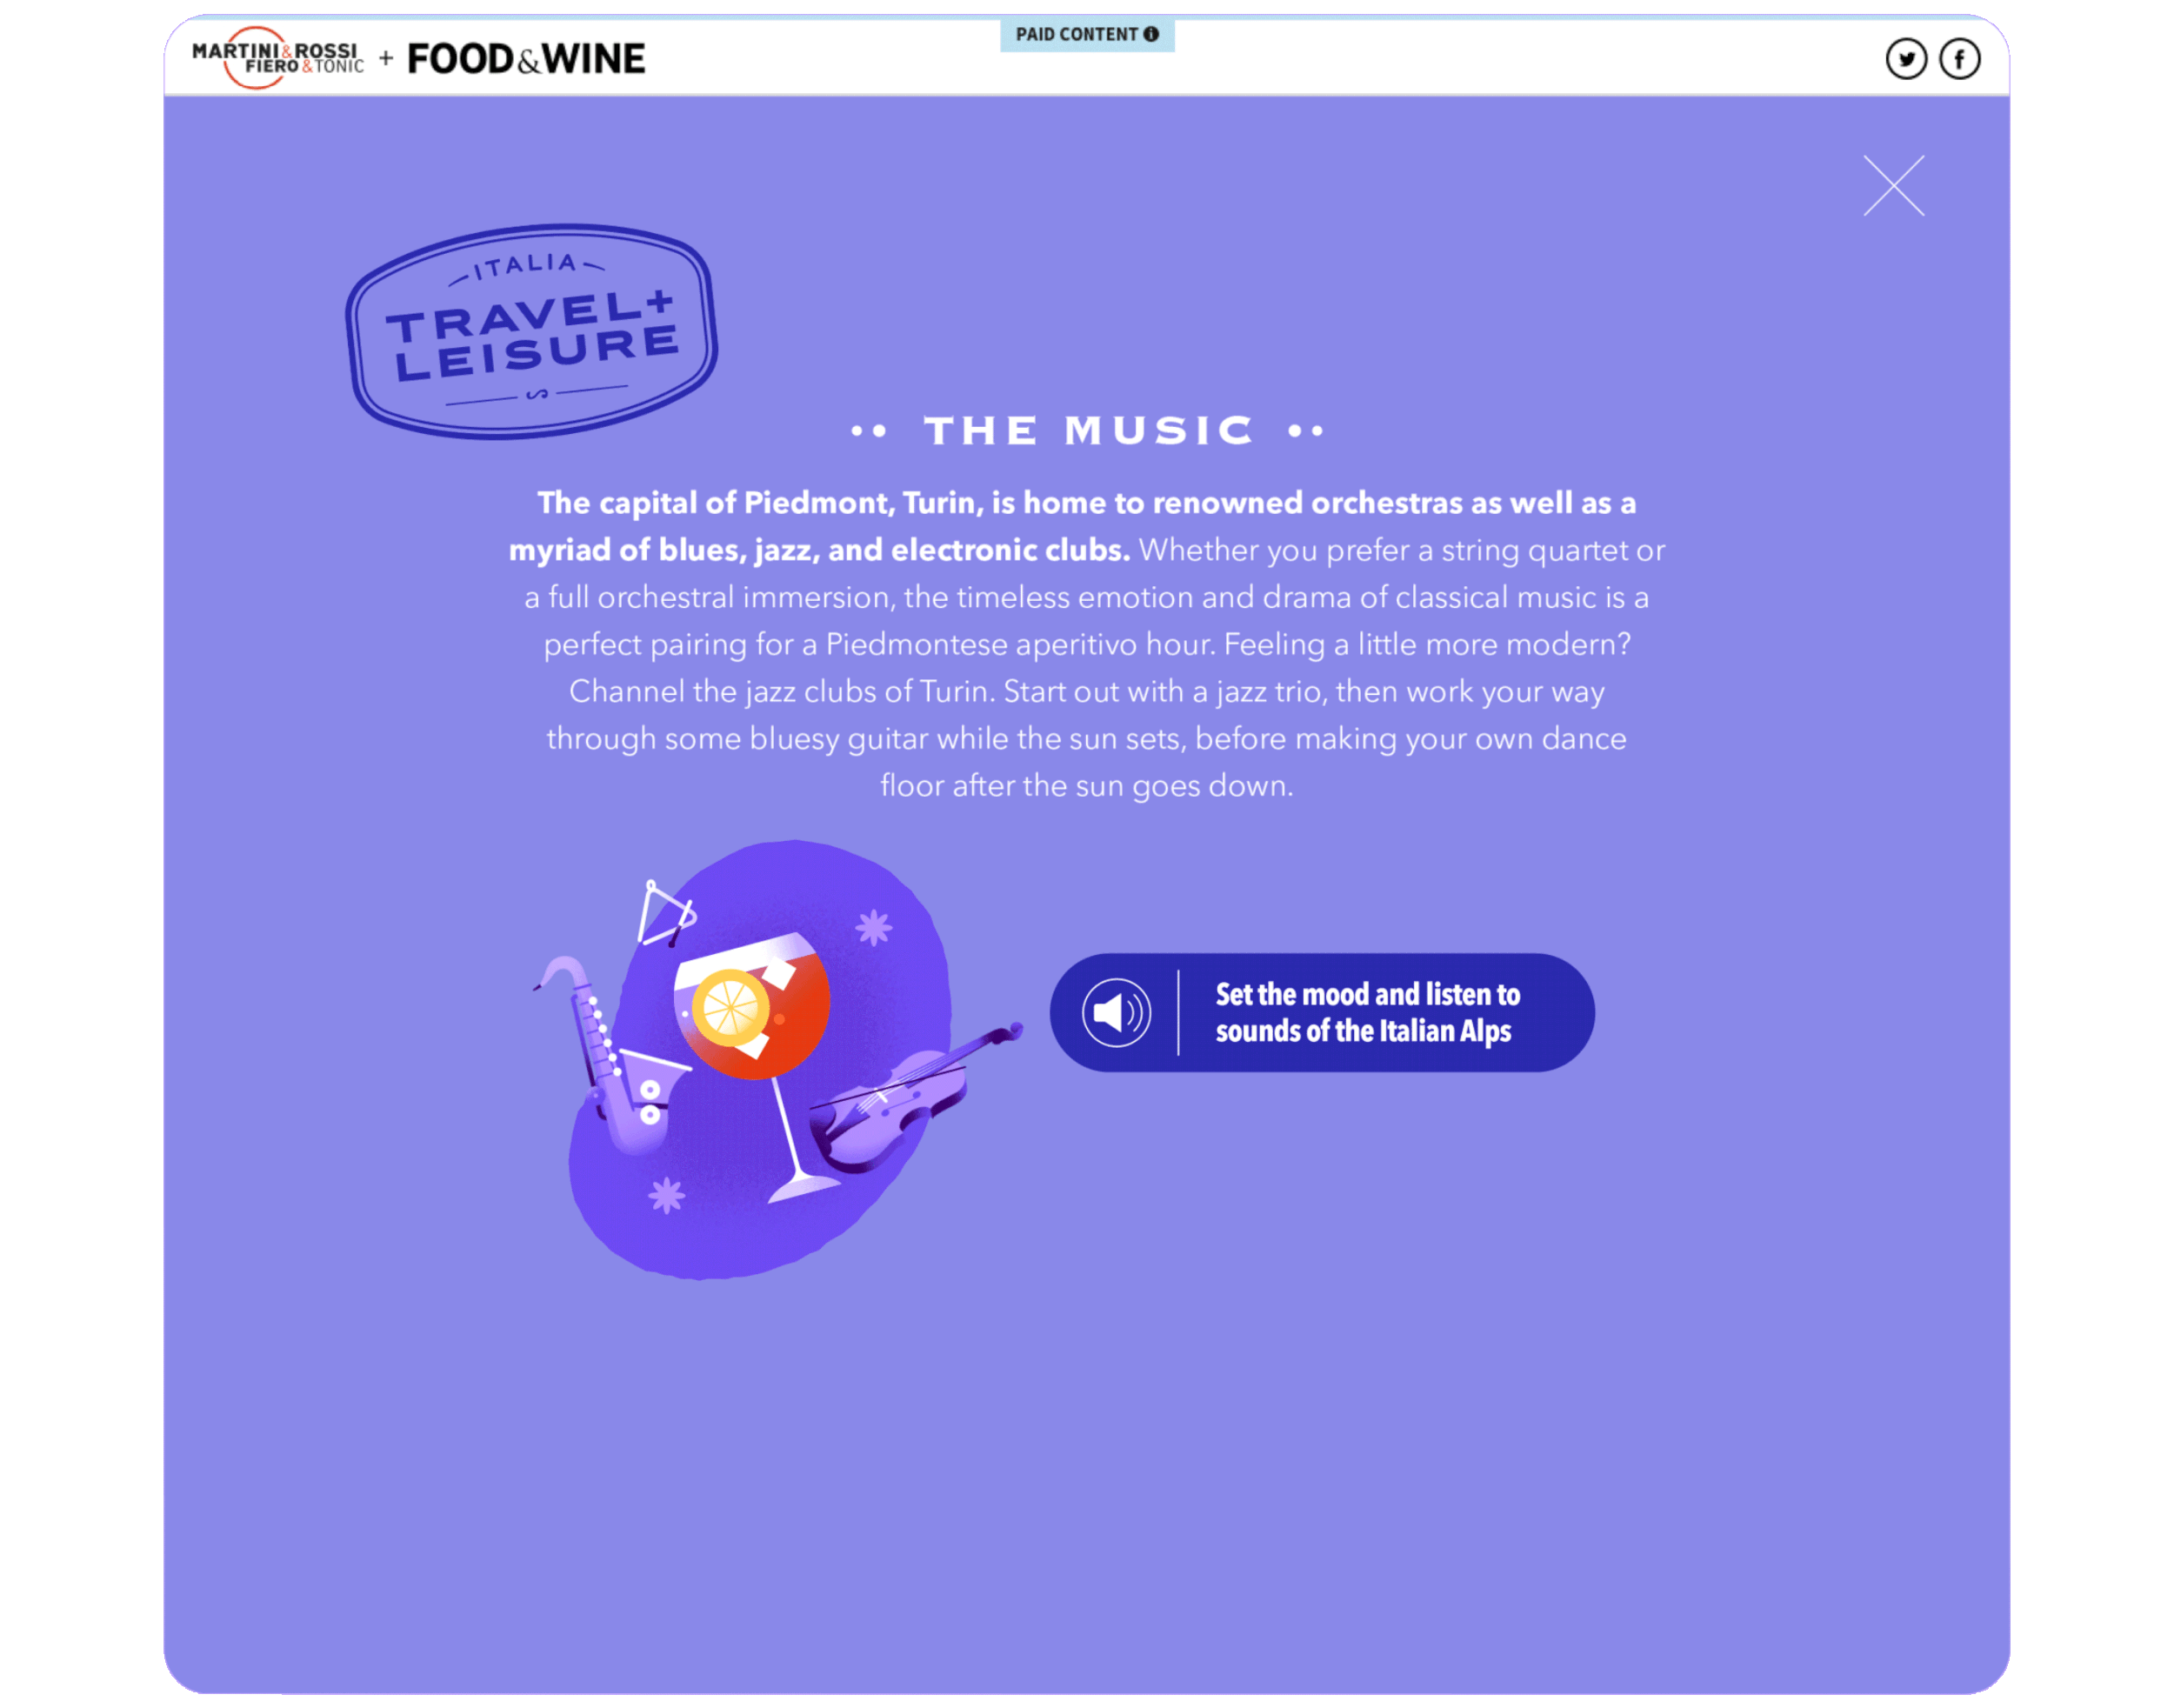This screenshot has height=1708, width=2174.
Task: Share the page on Facebook
Action: [1959, 59]
